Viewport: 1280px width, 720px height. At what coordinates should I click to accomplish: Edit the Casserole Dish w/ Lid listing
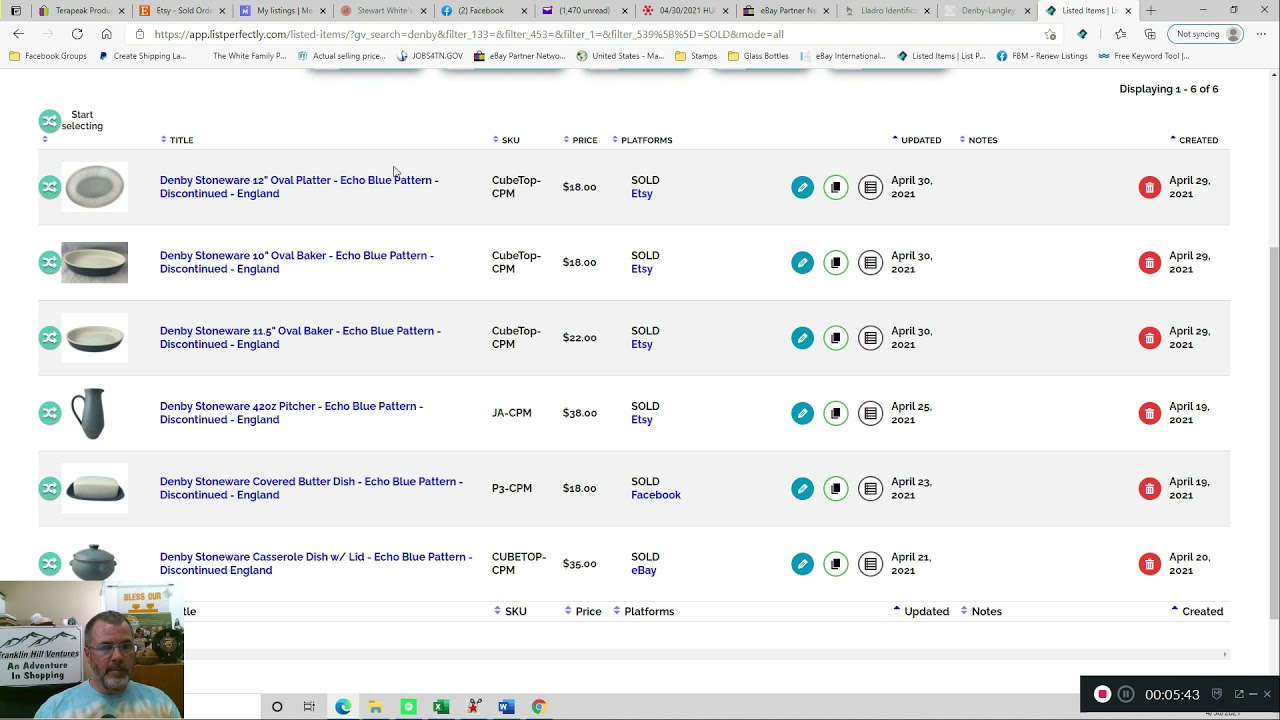[802, 564]
